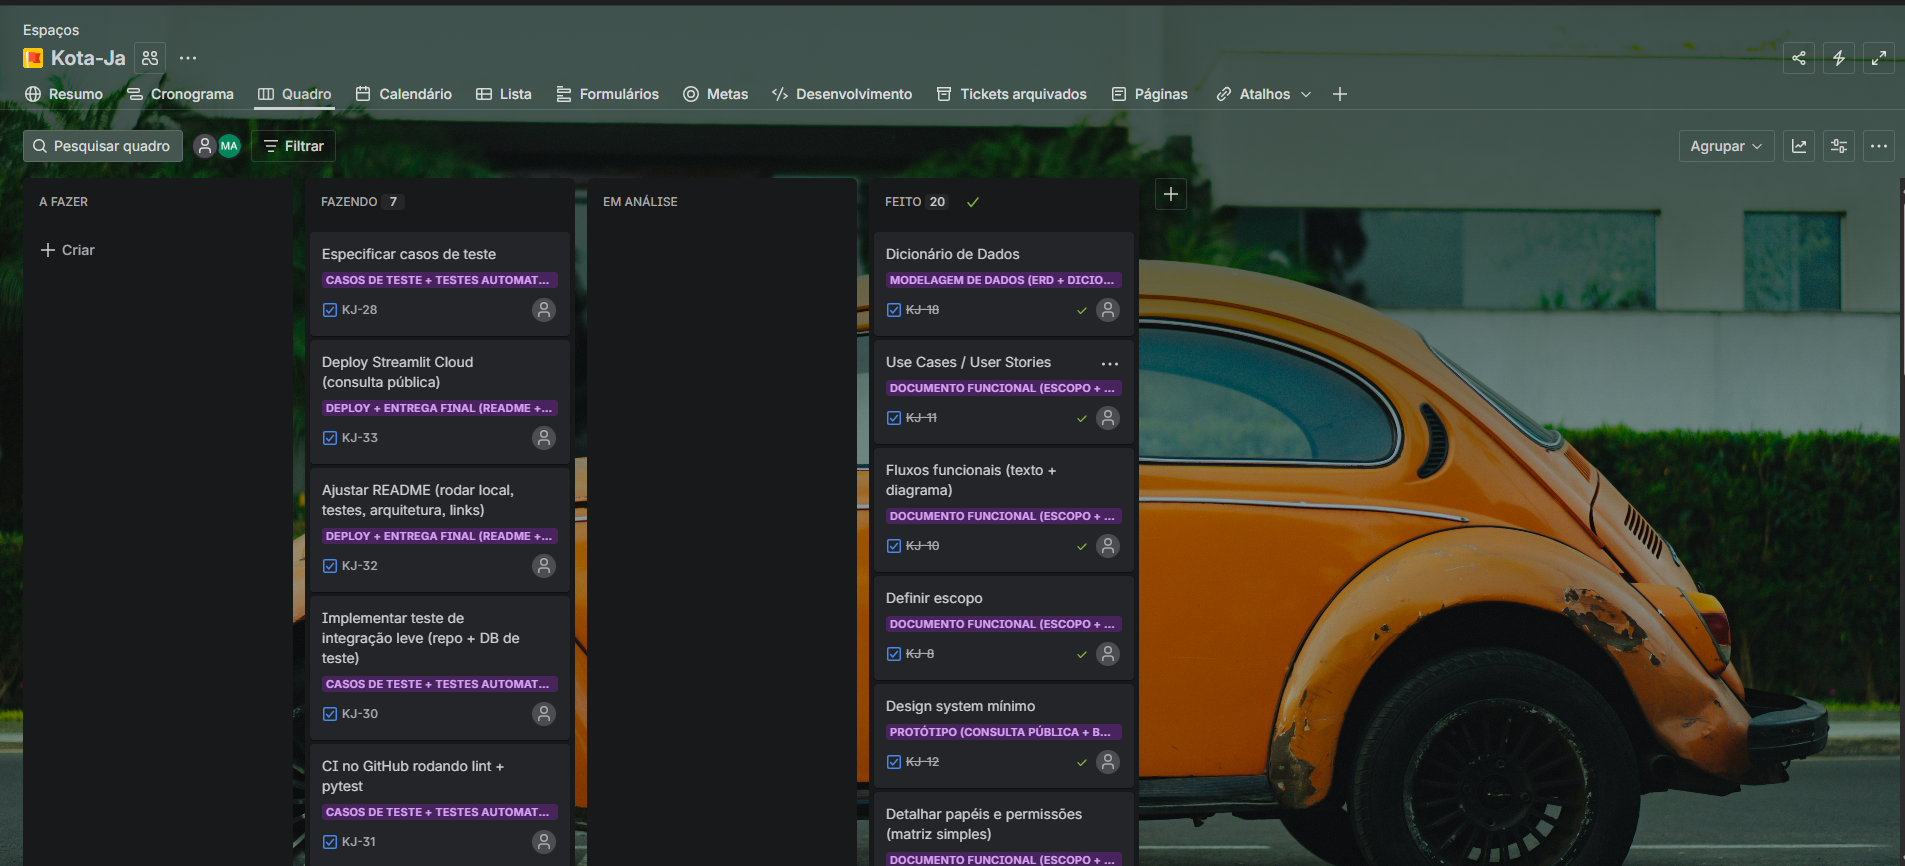This screenshot has width=1905, height=866.
Task: Open the Calendário tab
Action: (x=404, y=94)
